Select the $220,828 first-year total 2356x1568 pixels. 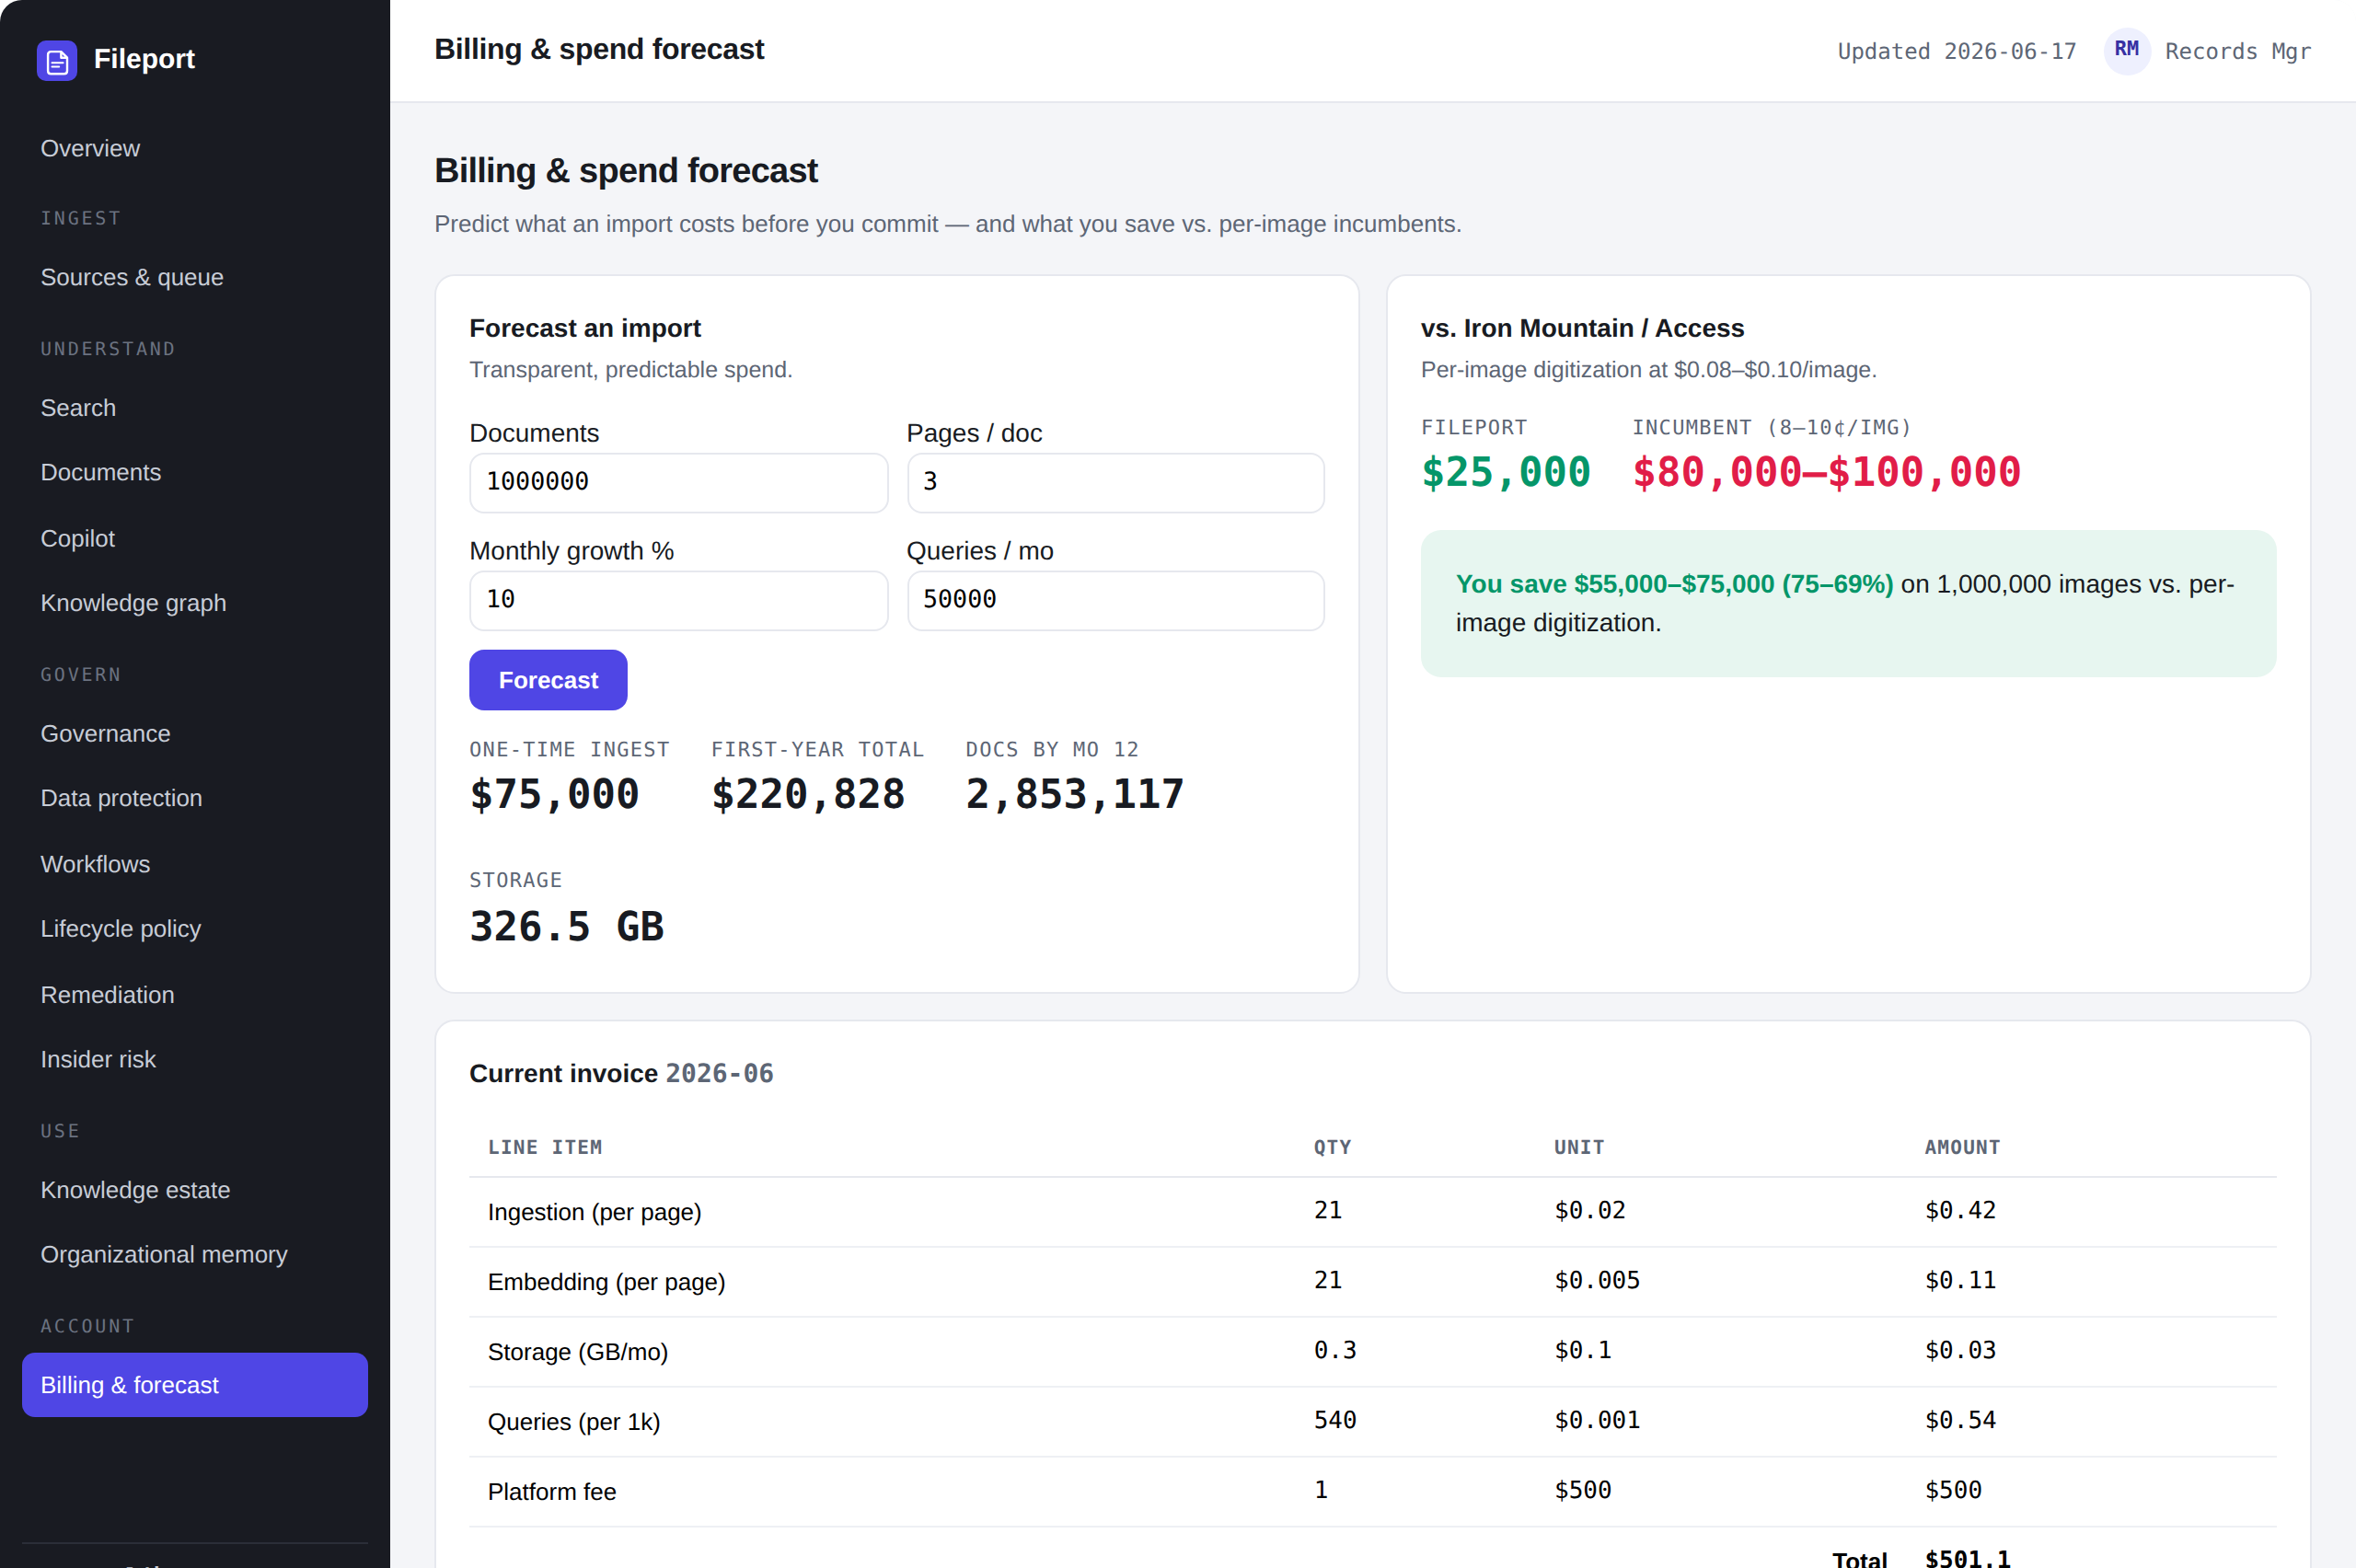[x=808, y=795]
